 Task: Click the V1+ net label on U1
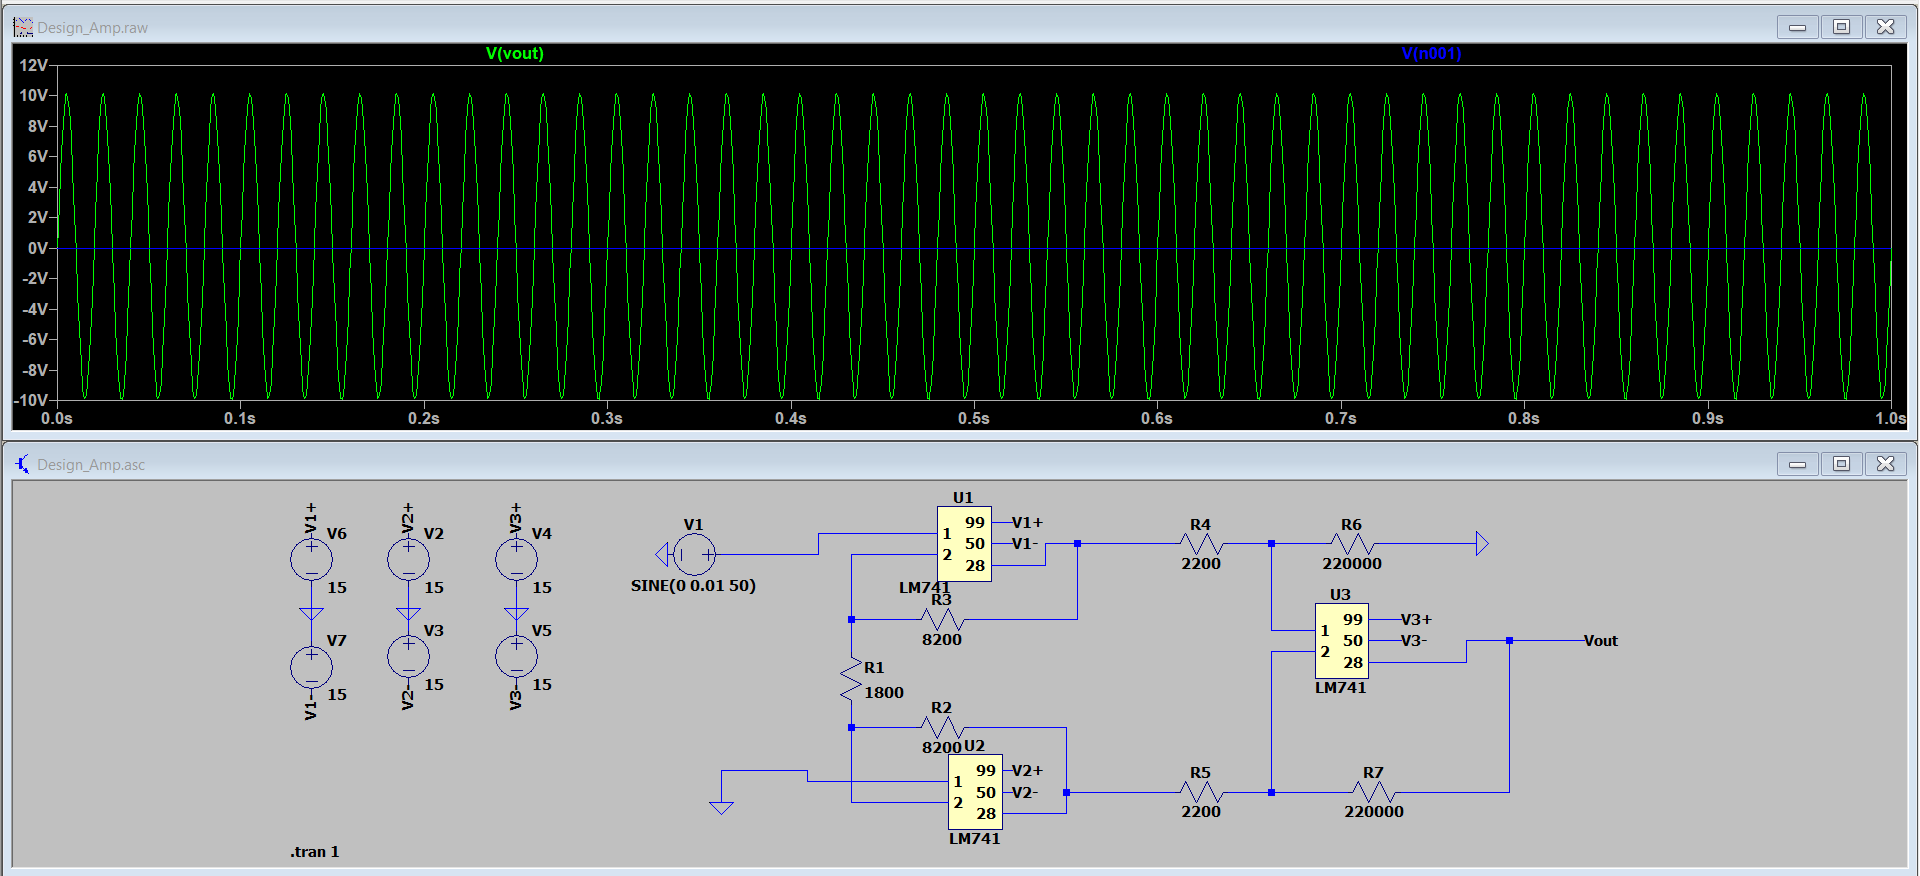click(1027, 523)
